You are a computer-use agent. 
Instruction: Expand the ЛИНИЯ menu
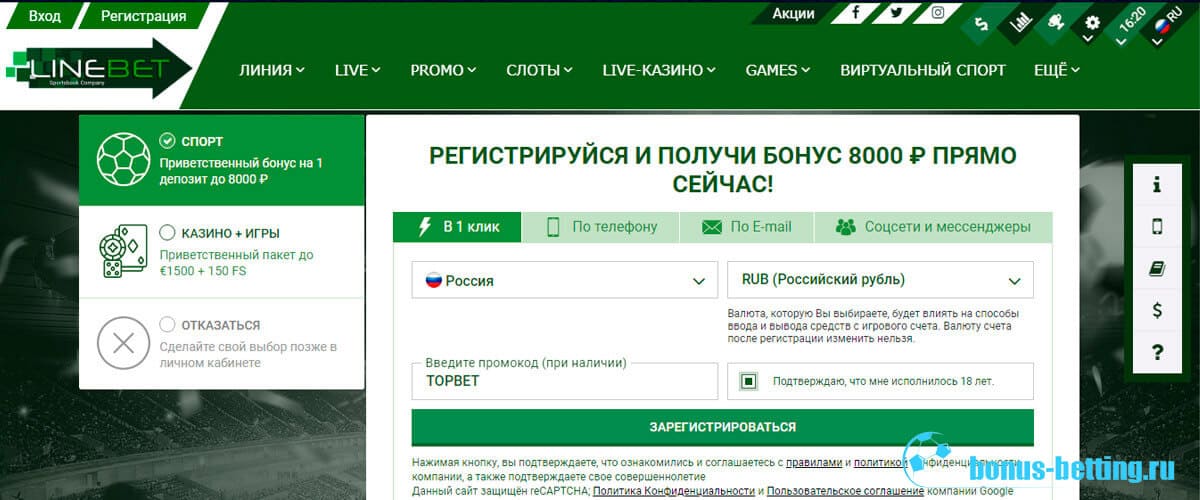272,70
